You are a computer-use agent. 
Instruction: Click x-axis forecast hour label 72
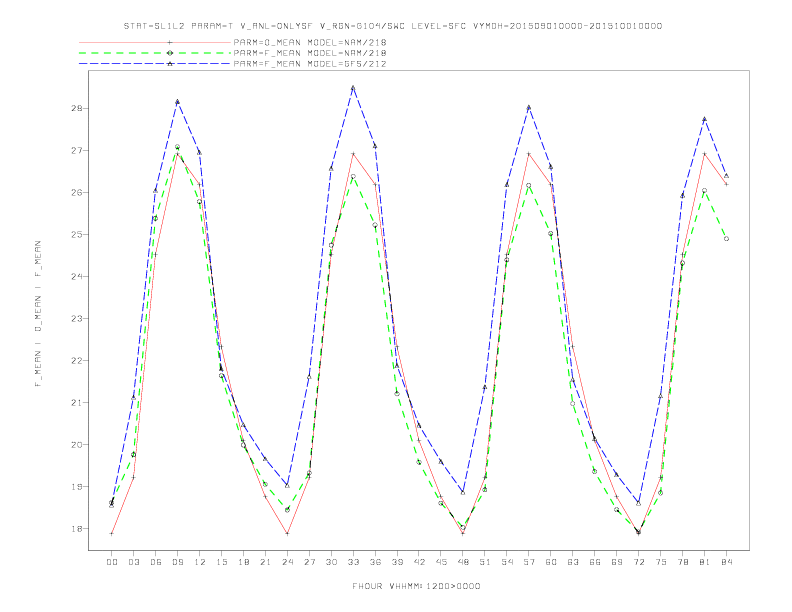pyautogui.click(x=639, y=562)
